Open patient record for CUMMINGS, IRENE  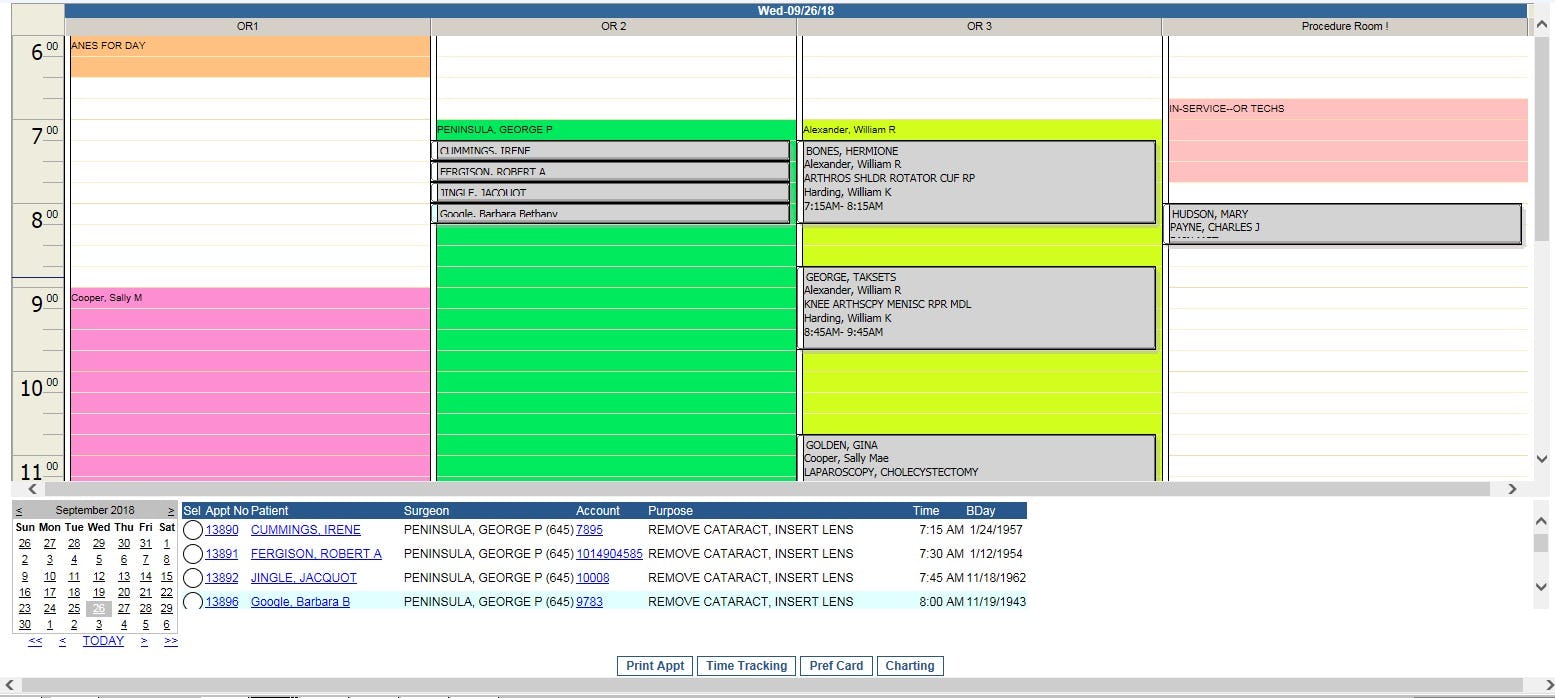(306, 529)
